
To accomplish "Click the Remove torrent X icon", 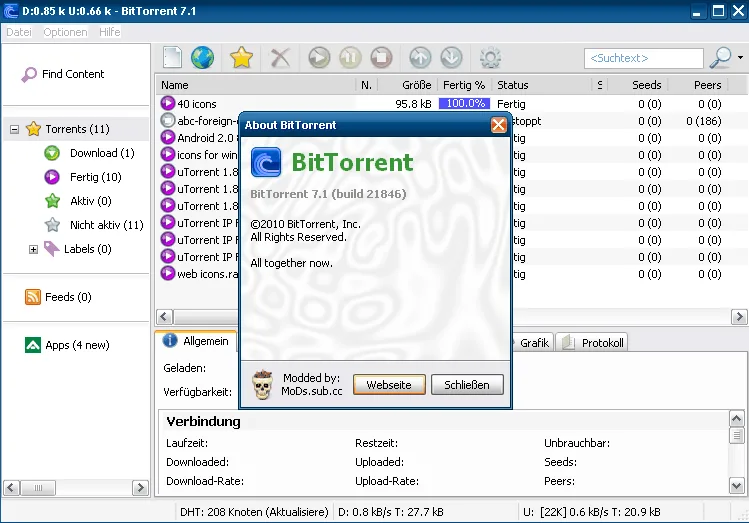I will [280, 58].
